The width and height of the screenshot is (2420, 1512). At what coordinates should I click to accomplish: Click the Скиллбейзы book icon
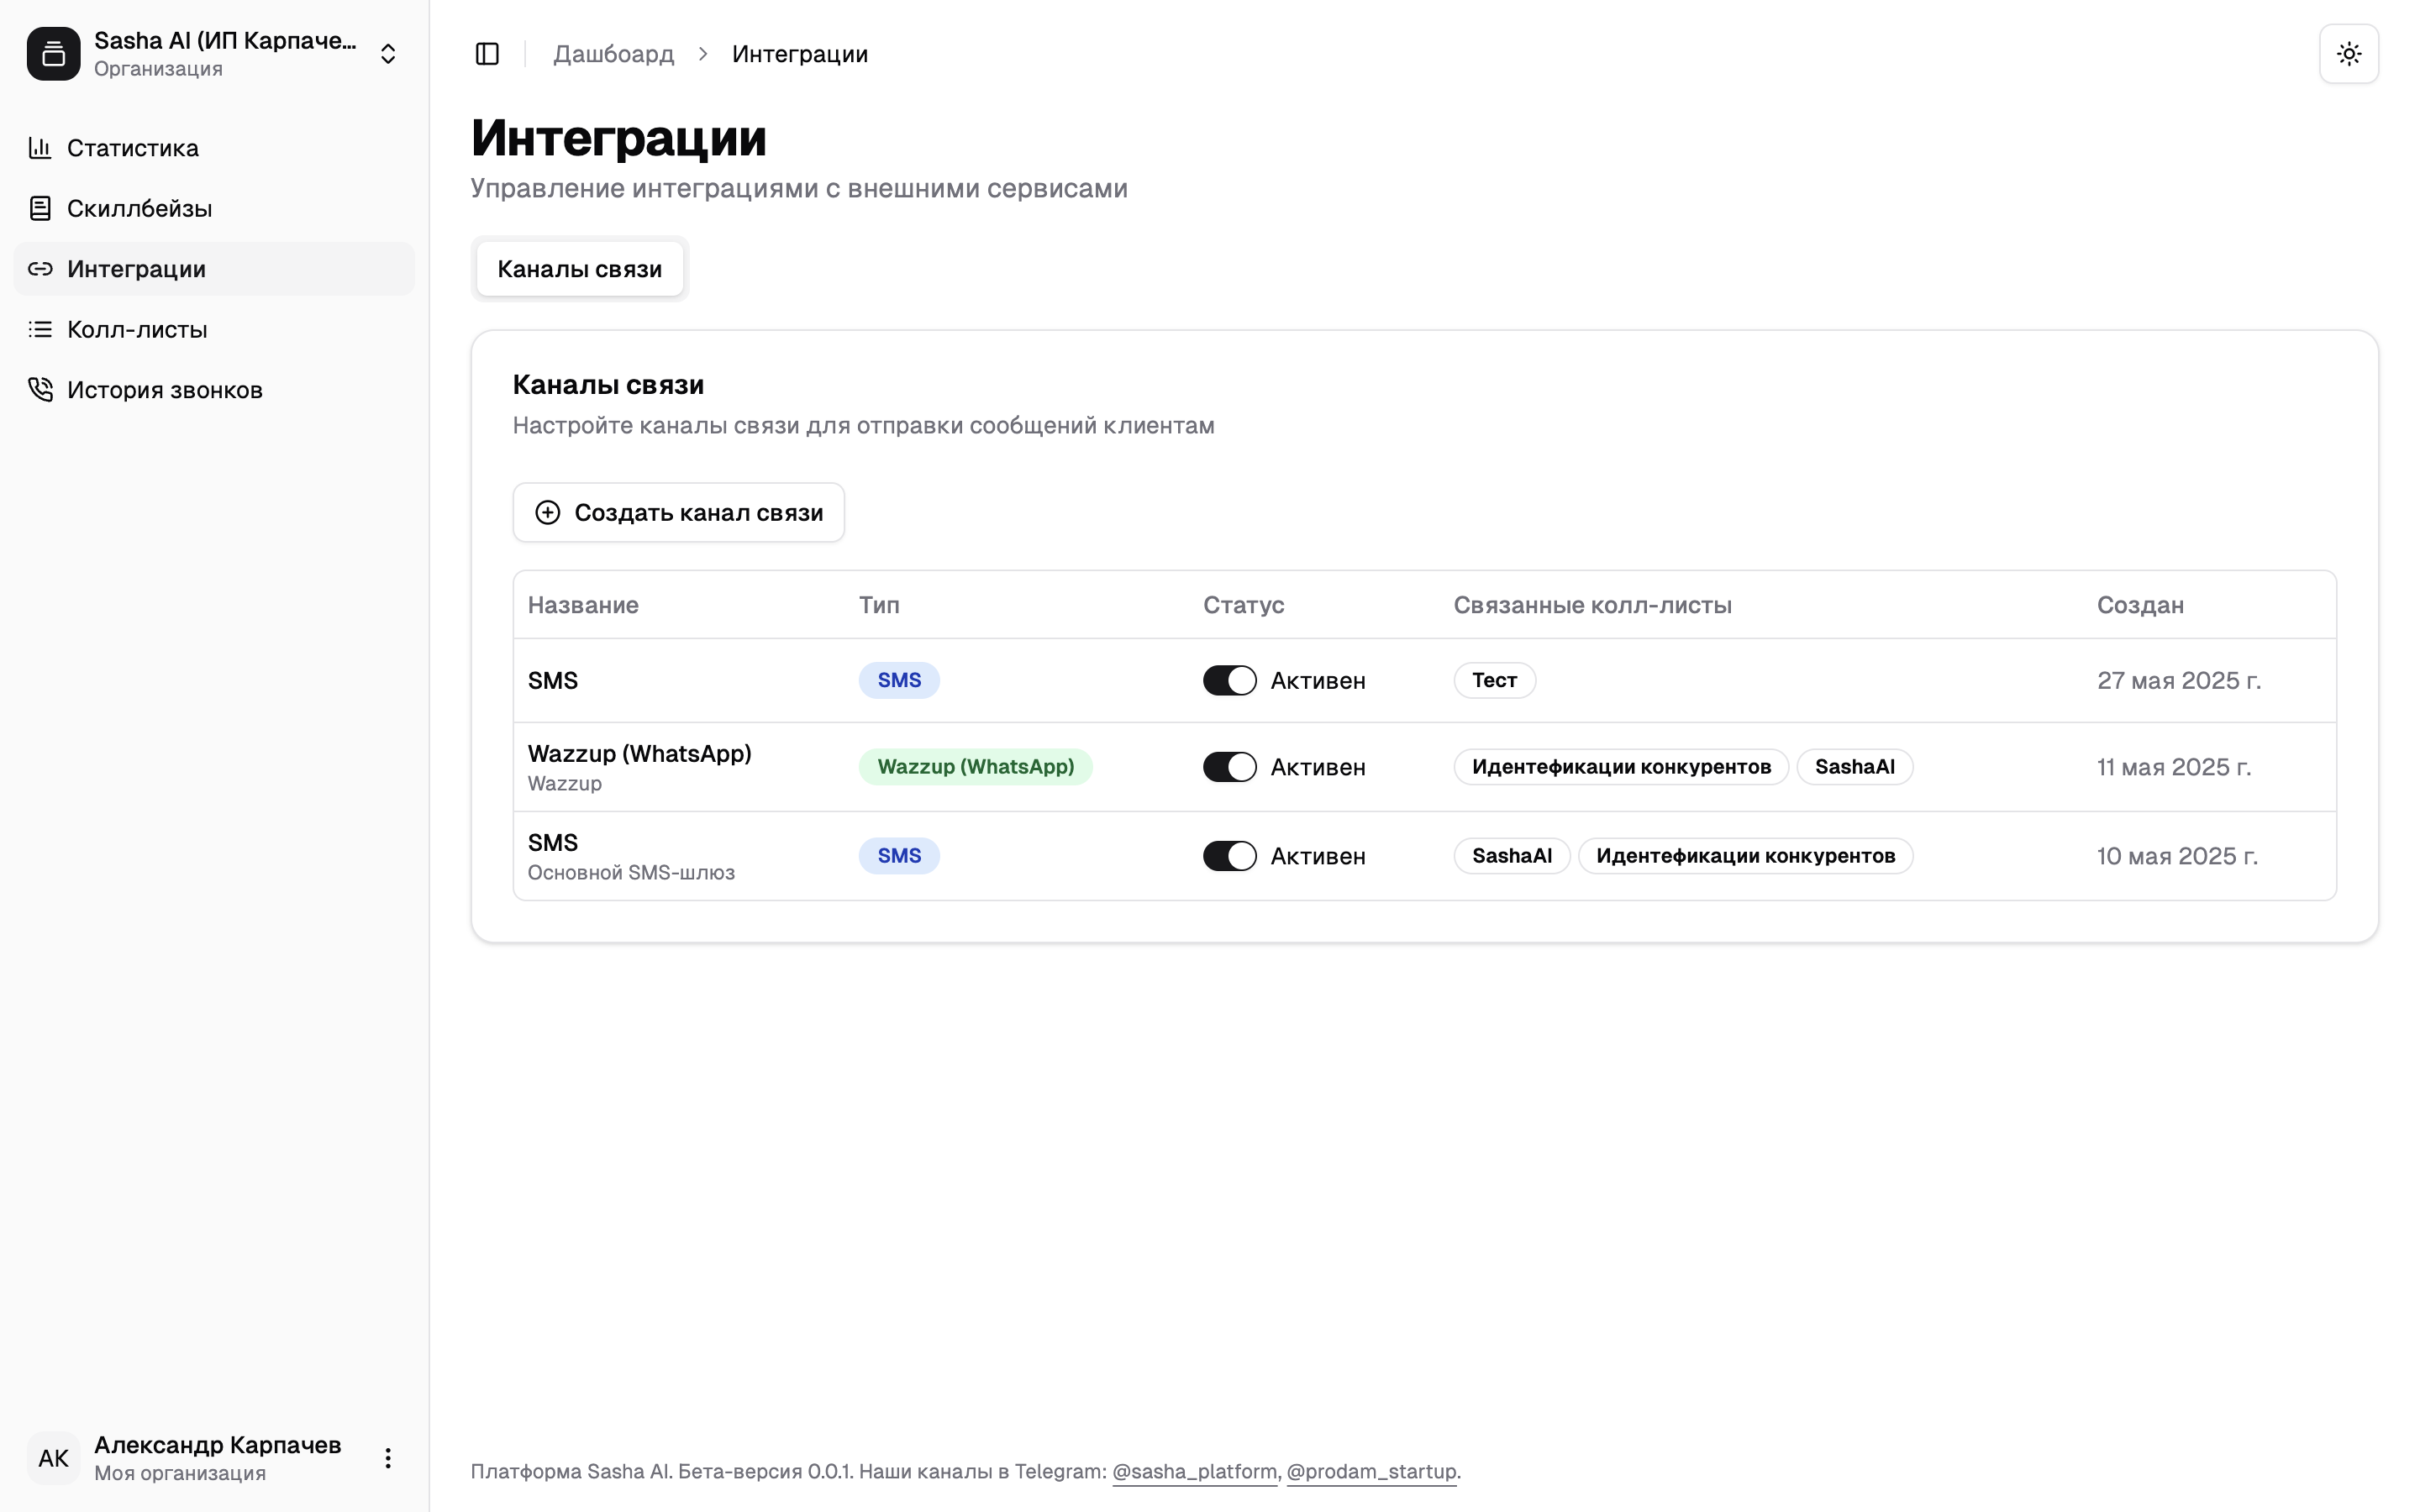point(40,208)
